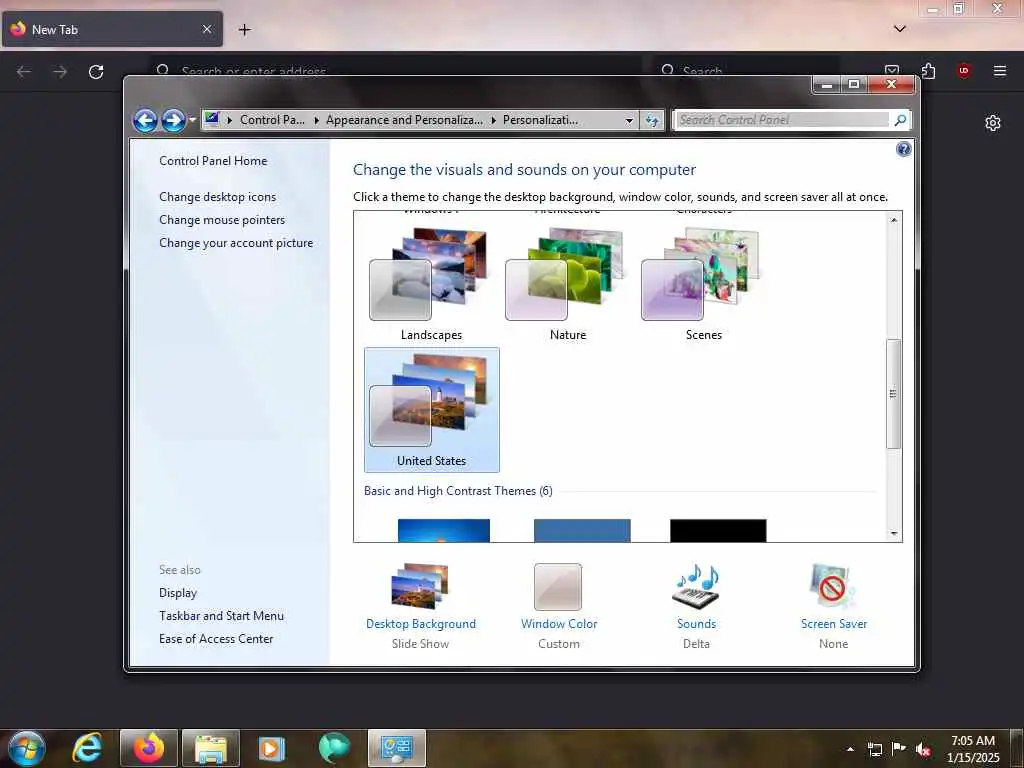Apply the Nature theme

[568, 284]
